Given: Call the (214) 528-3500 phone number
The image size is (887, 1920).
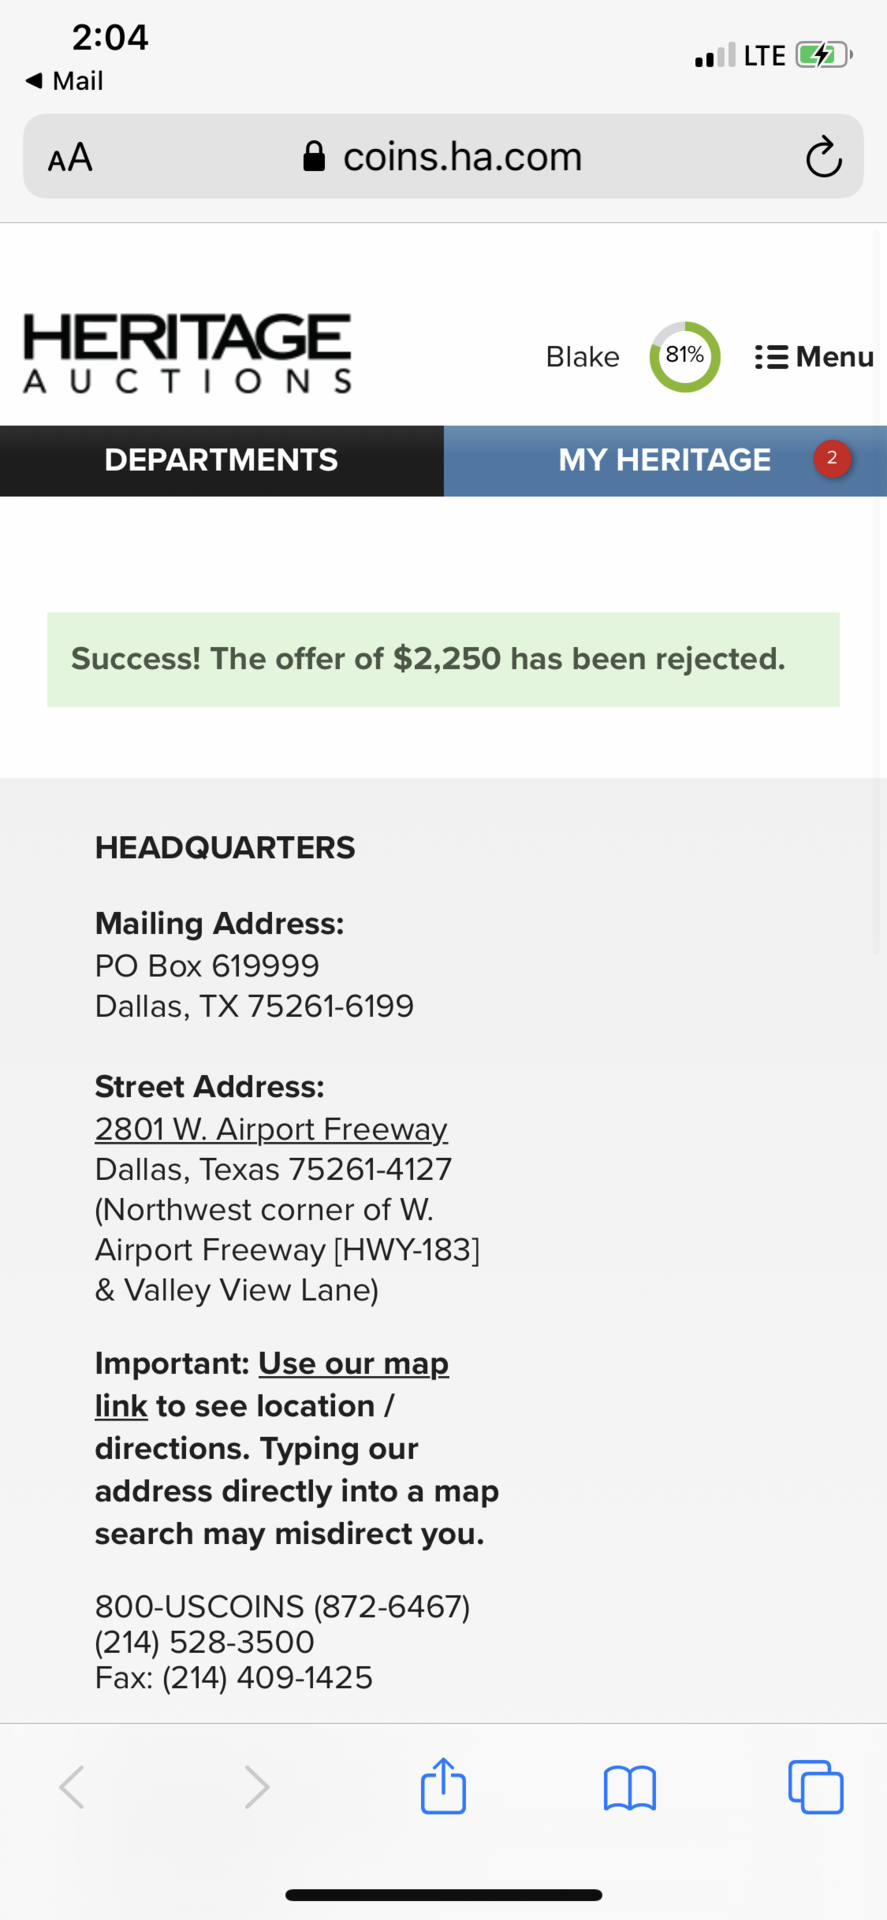Looking at the screenshot, I should (x=204, y=1642).
